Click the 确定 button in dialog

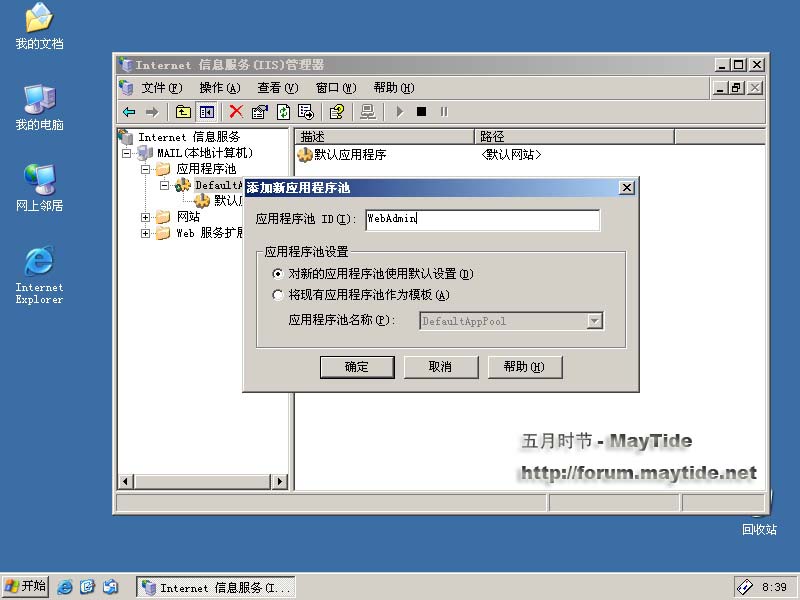[357, 367]
